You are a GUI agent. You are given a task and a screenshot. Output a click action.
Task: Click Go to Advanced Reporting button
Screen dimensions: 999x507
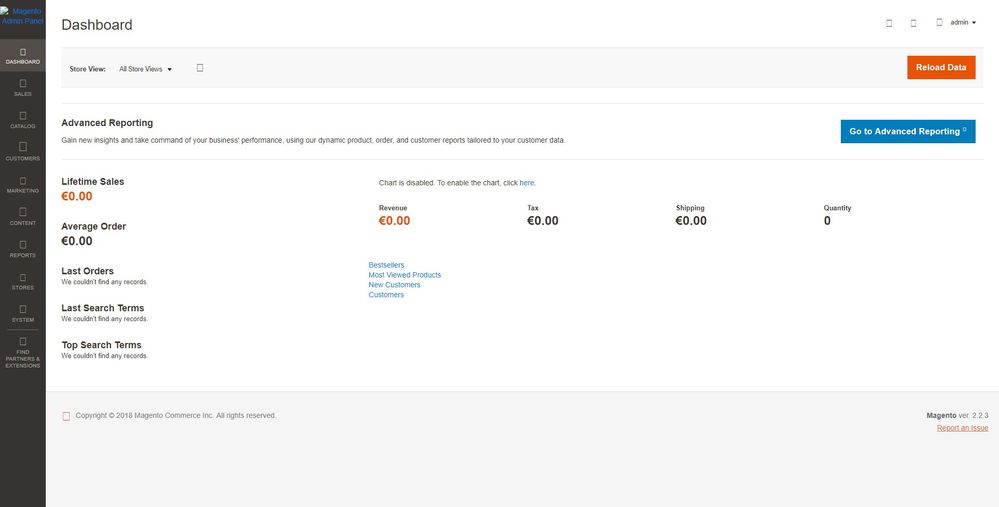point(907,131)
